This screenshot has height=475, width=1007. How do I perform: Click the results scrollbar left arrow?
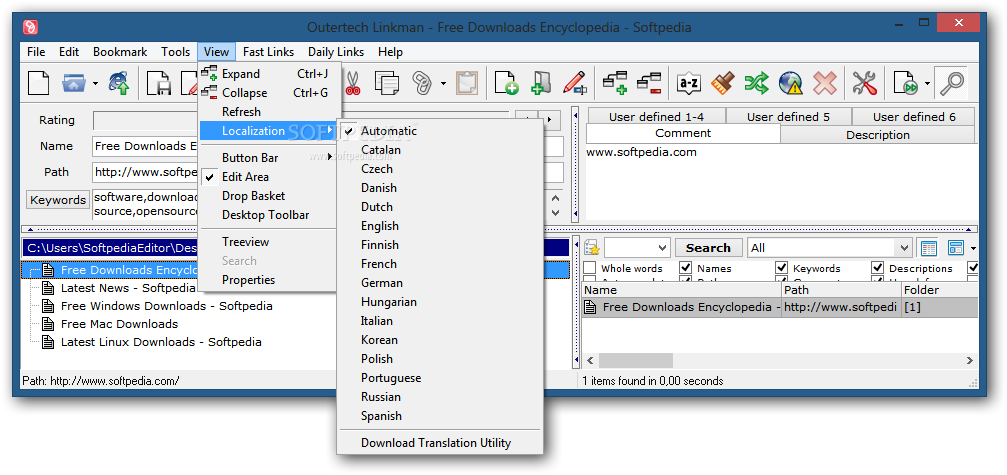point(590,360)
